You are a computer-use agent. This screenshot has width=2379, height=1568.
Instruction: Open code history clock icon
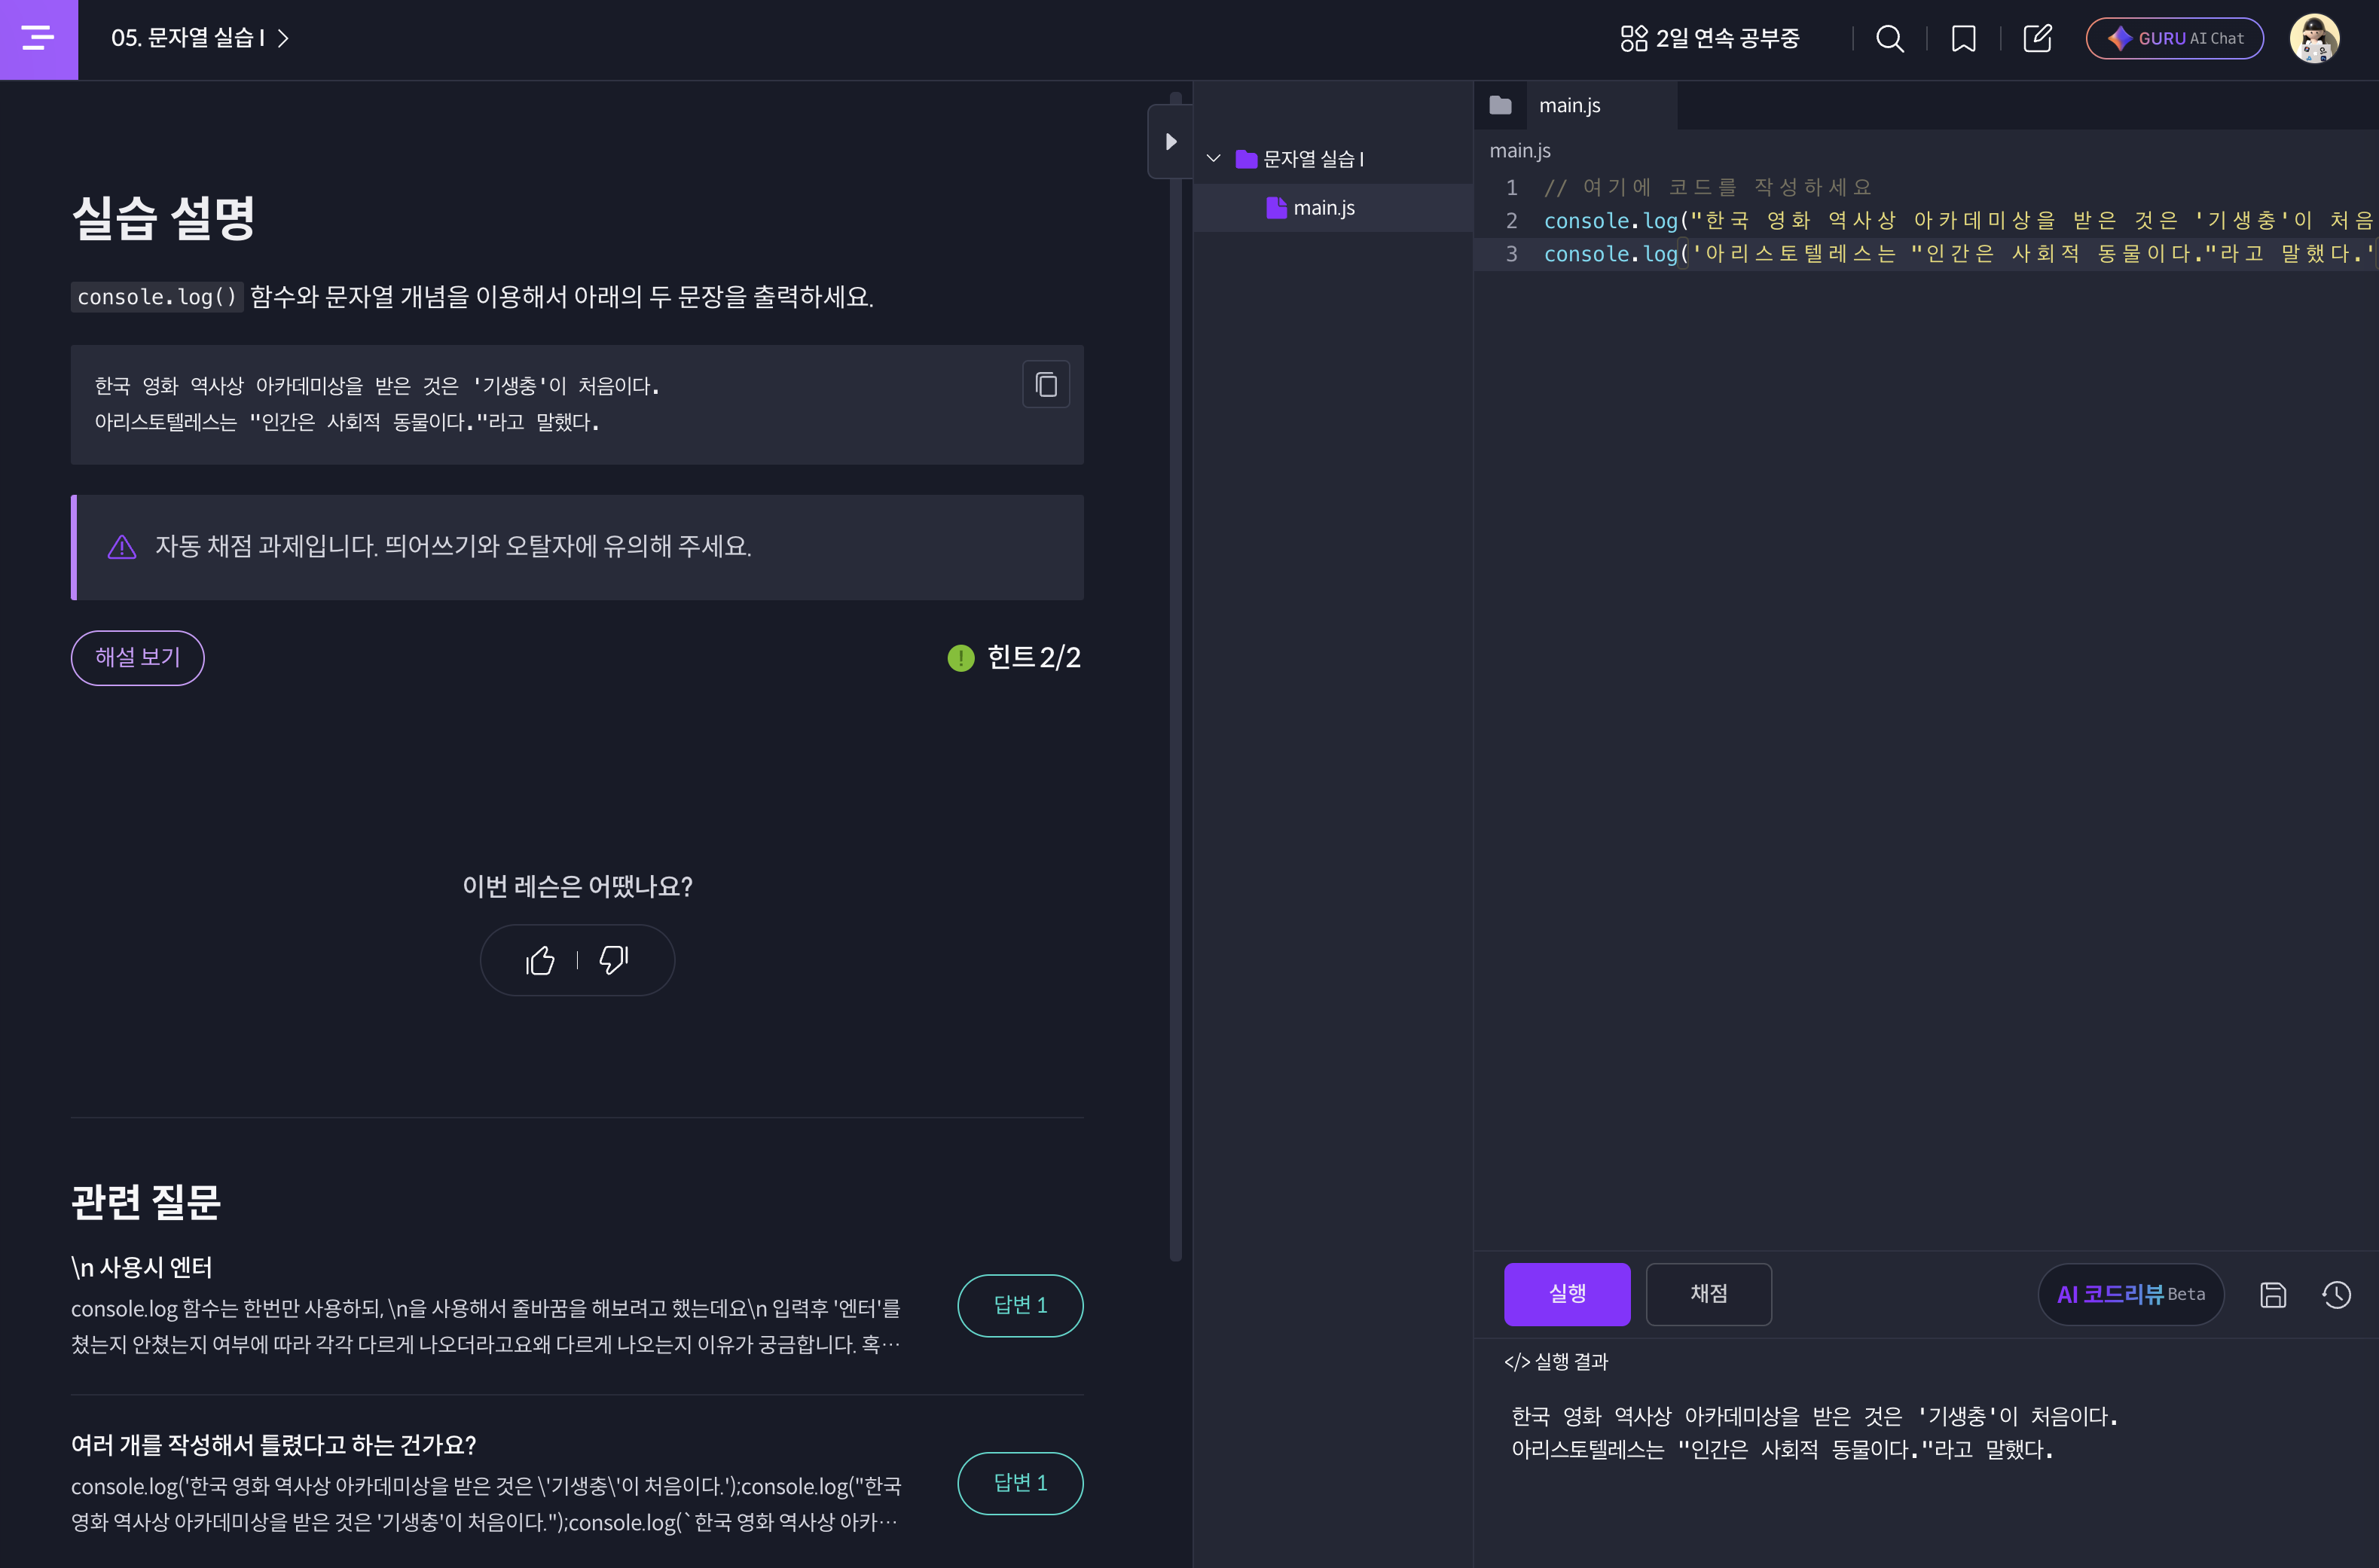click(2336, 1295)
